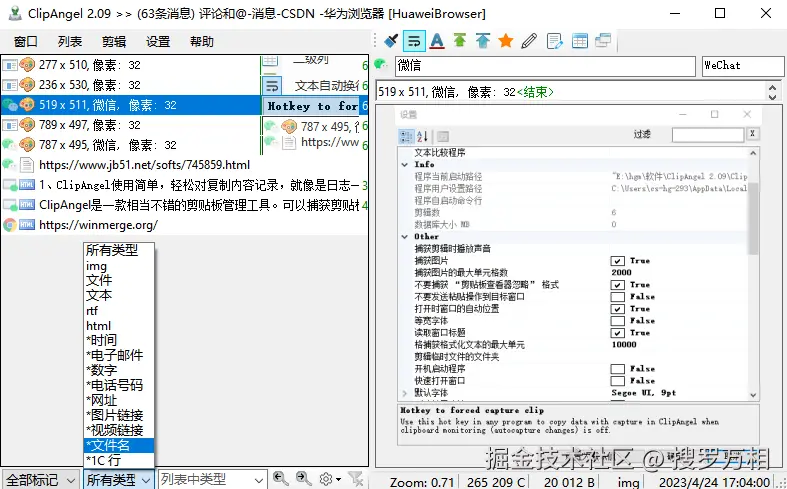Select clip ClipAngel是一款相当不错的剪贴板管理工具
This screenshot has height=489, width=787.
184,205
